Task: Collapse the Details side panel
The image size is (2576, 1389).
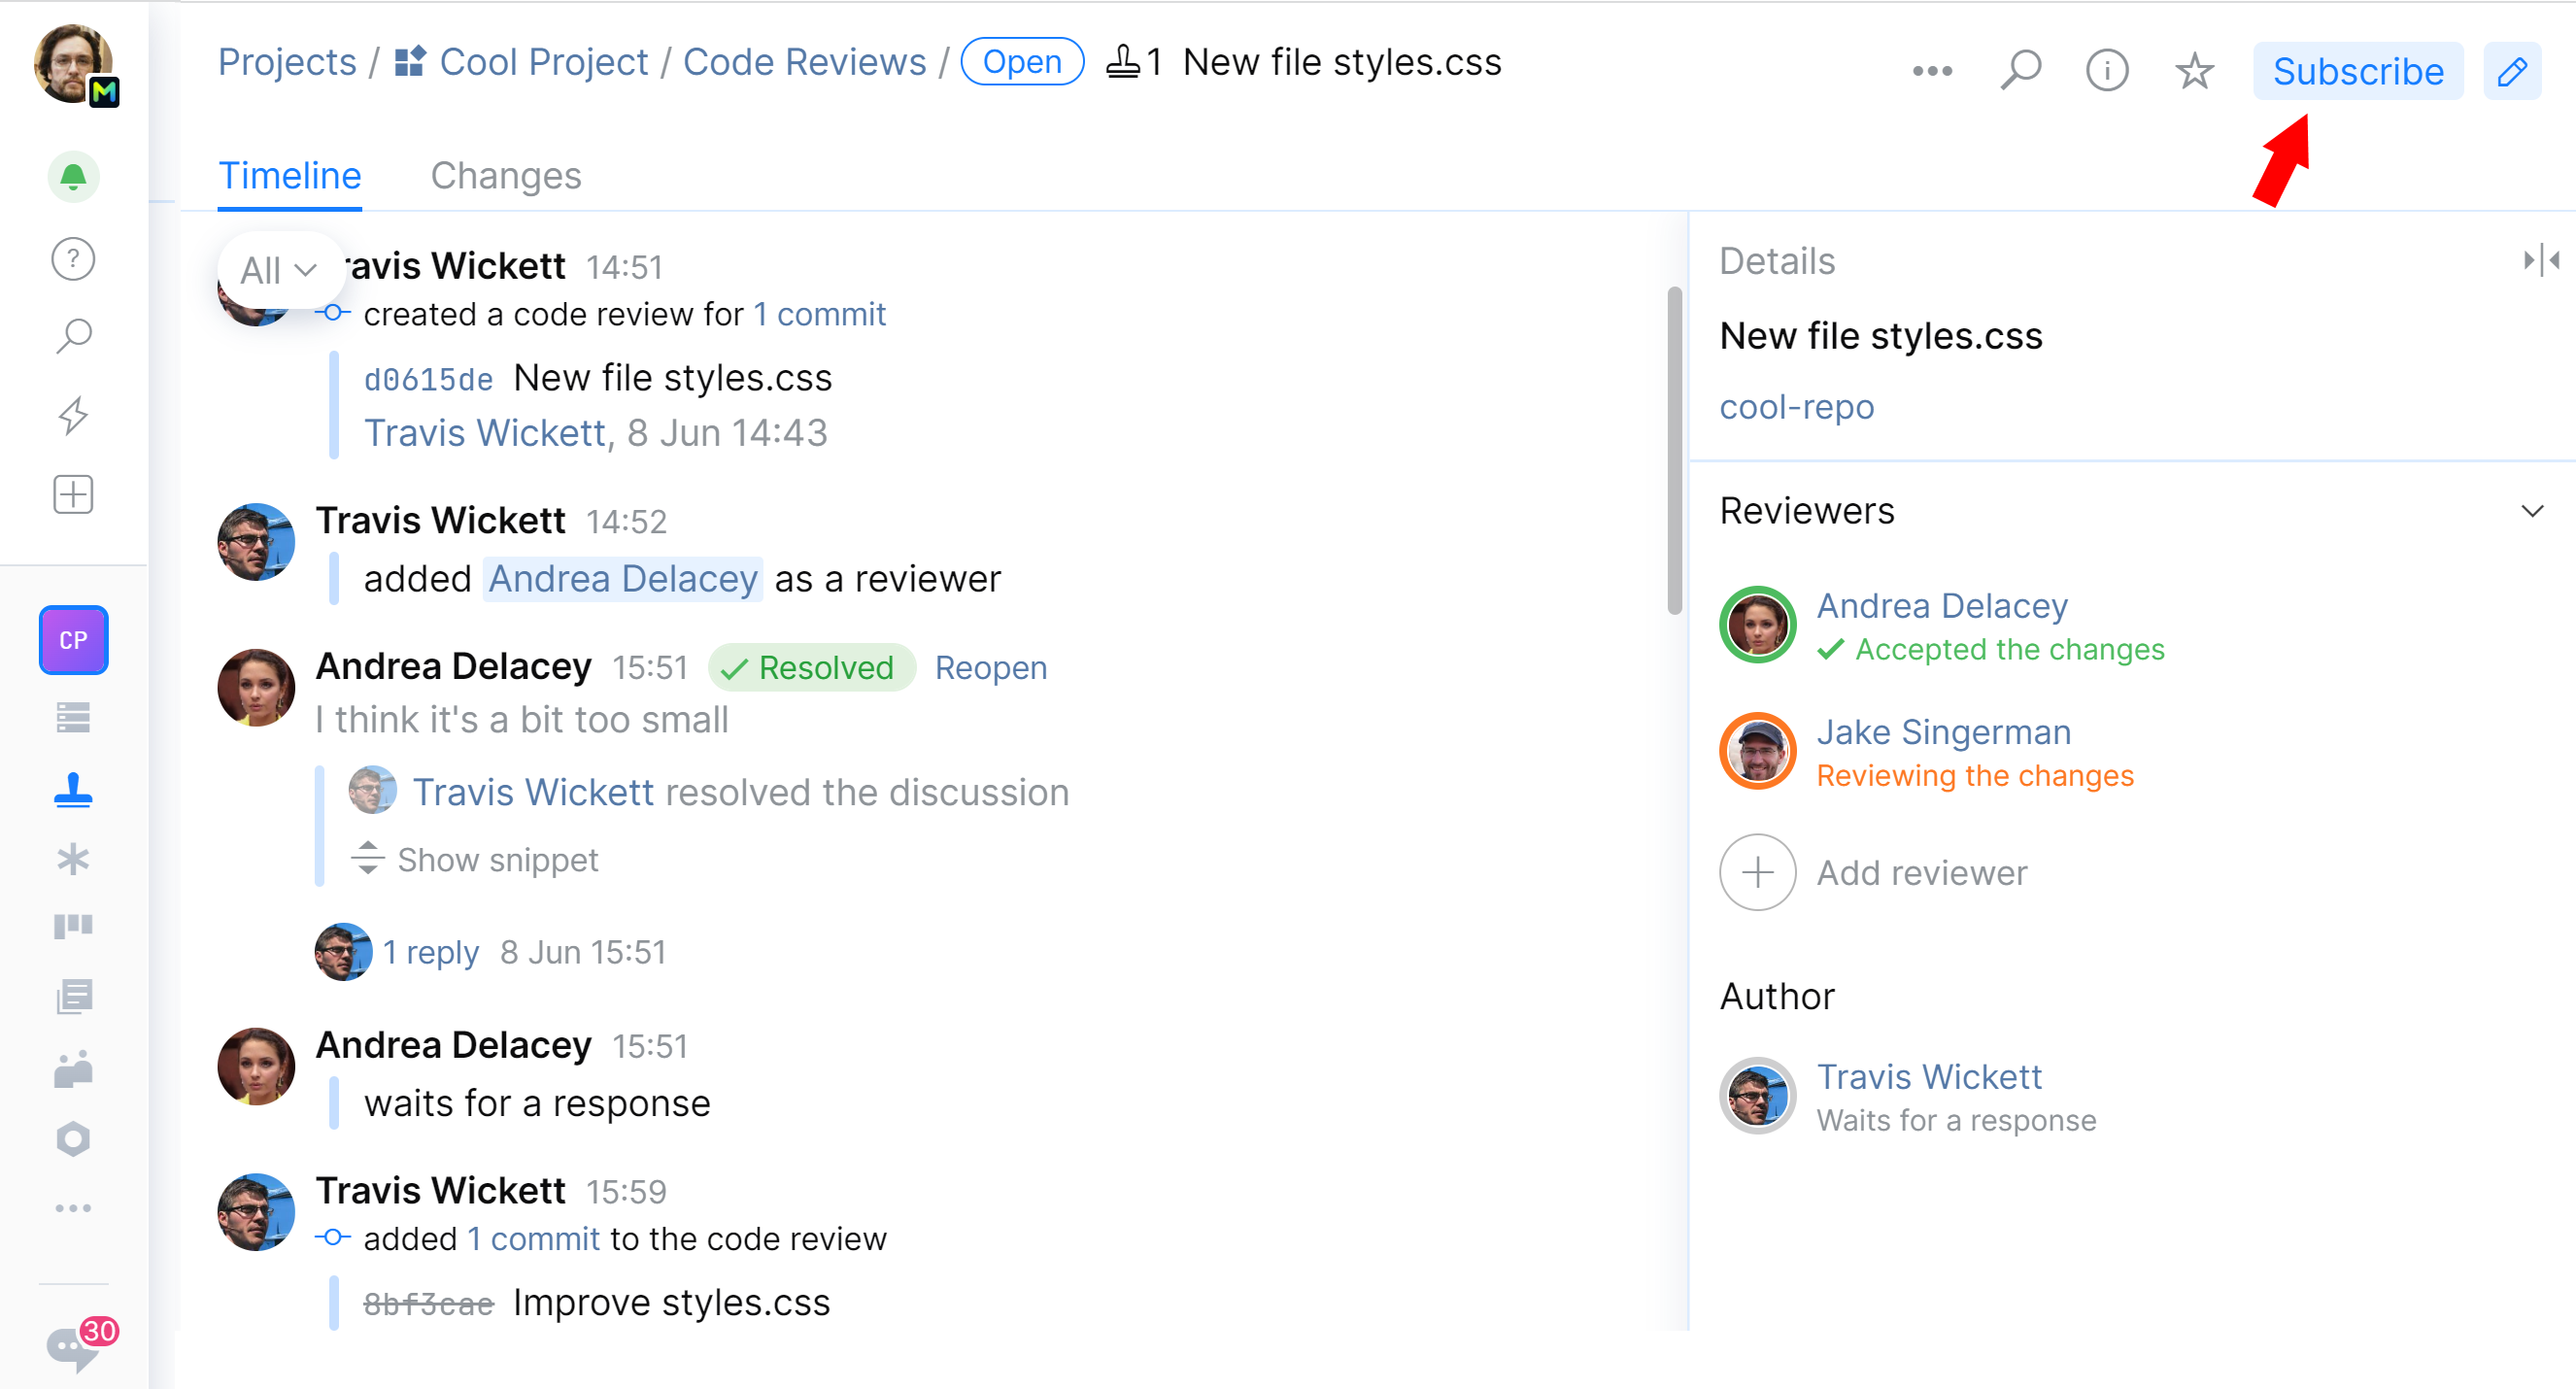Action: 2540,261
